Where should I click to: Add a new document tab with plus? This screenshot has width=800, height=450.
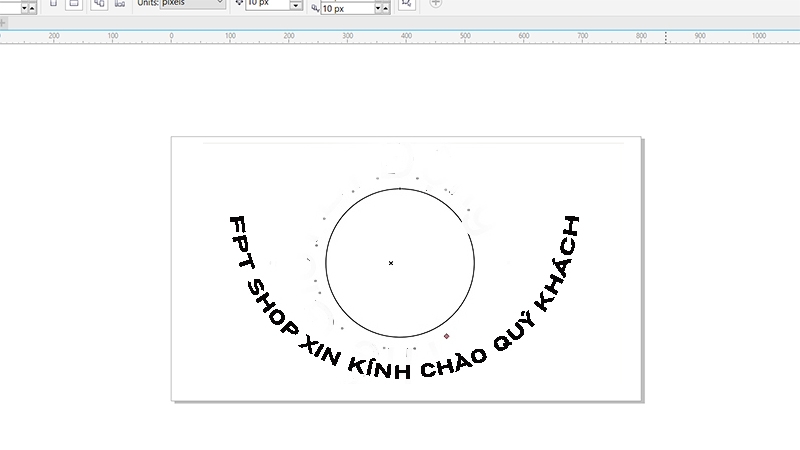tap(3, 23)
